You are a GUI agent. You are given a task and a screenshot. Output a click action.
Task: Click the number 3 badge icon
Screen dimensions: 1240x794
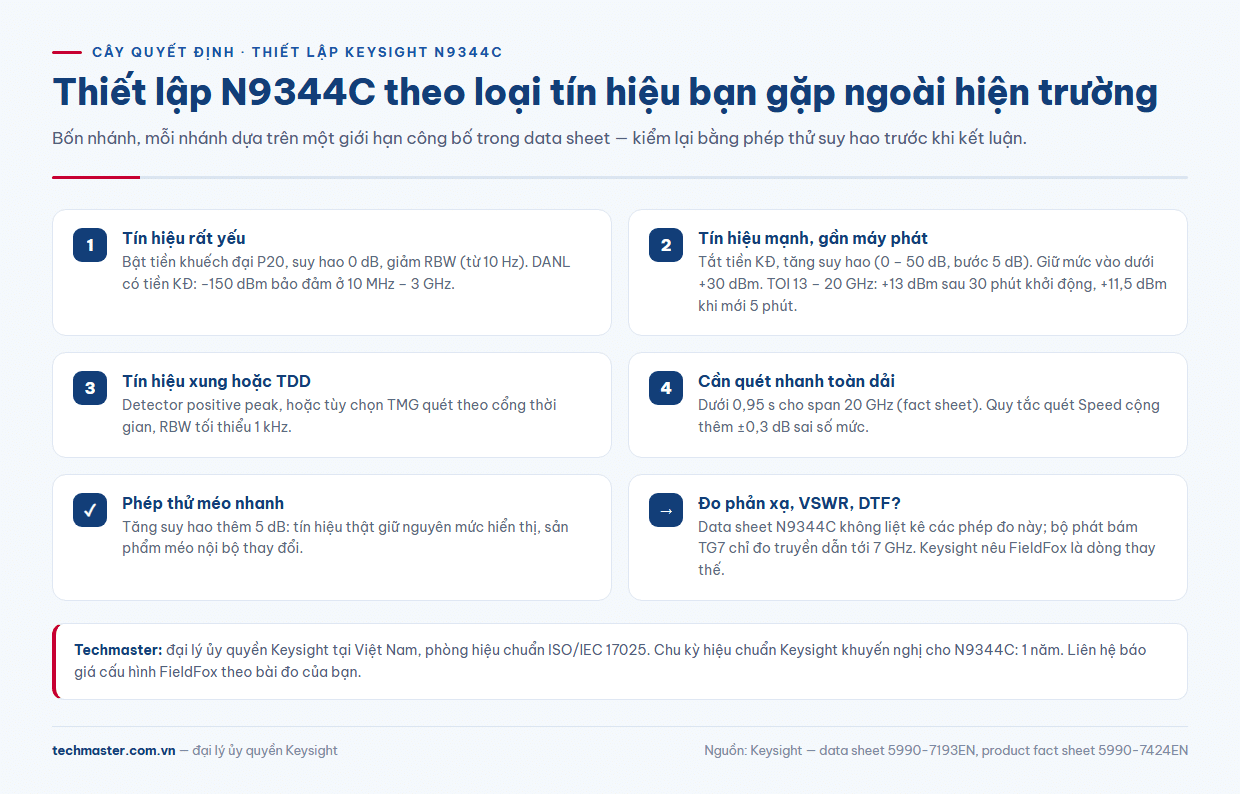90,388
